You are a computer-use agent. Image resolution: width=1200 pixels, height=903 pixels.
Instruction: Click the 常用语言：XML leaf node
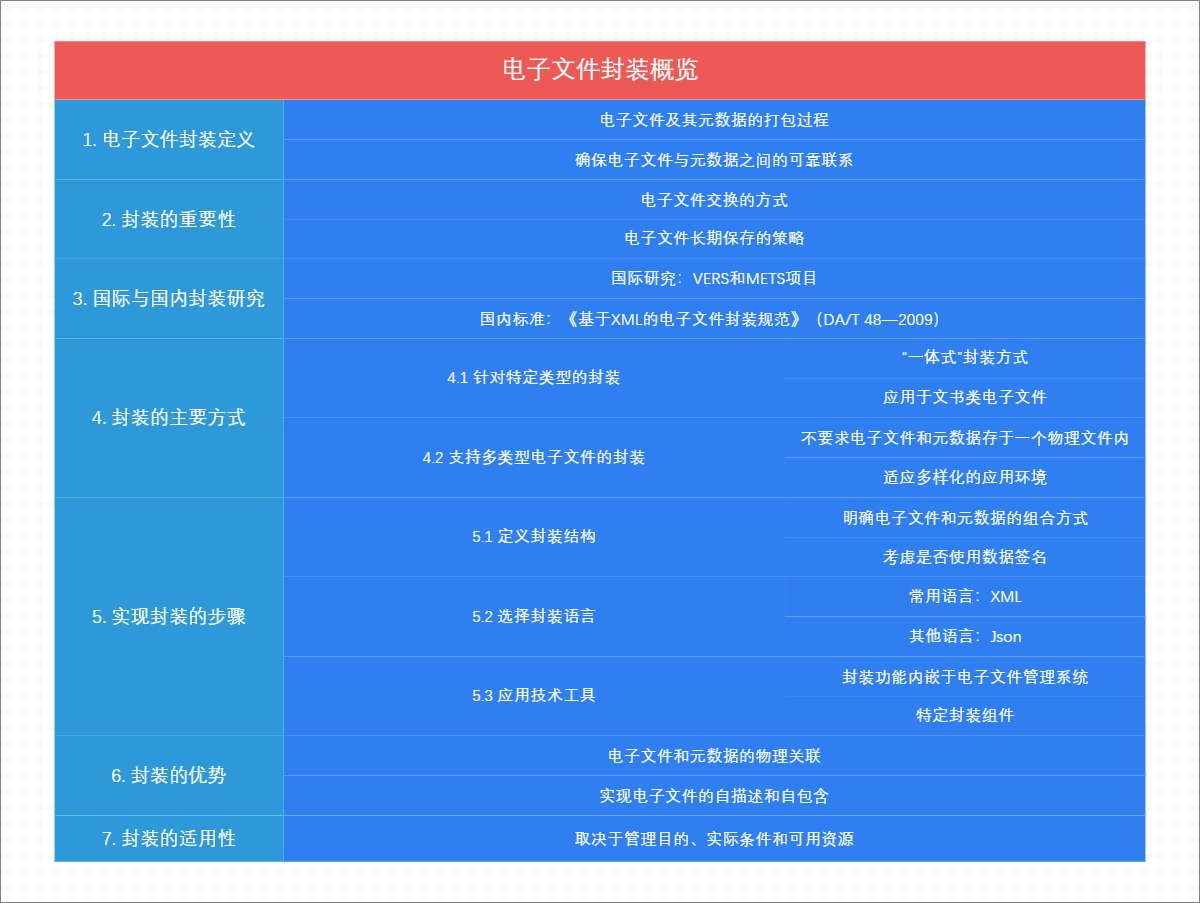point(963,597)
